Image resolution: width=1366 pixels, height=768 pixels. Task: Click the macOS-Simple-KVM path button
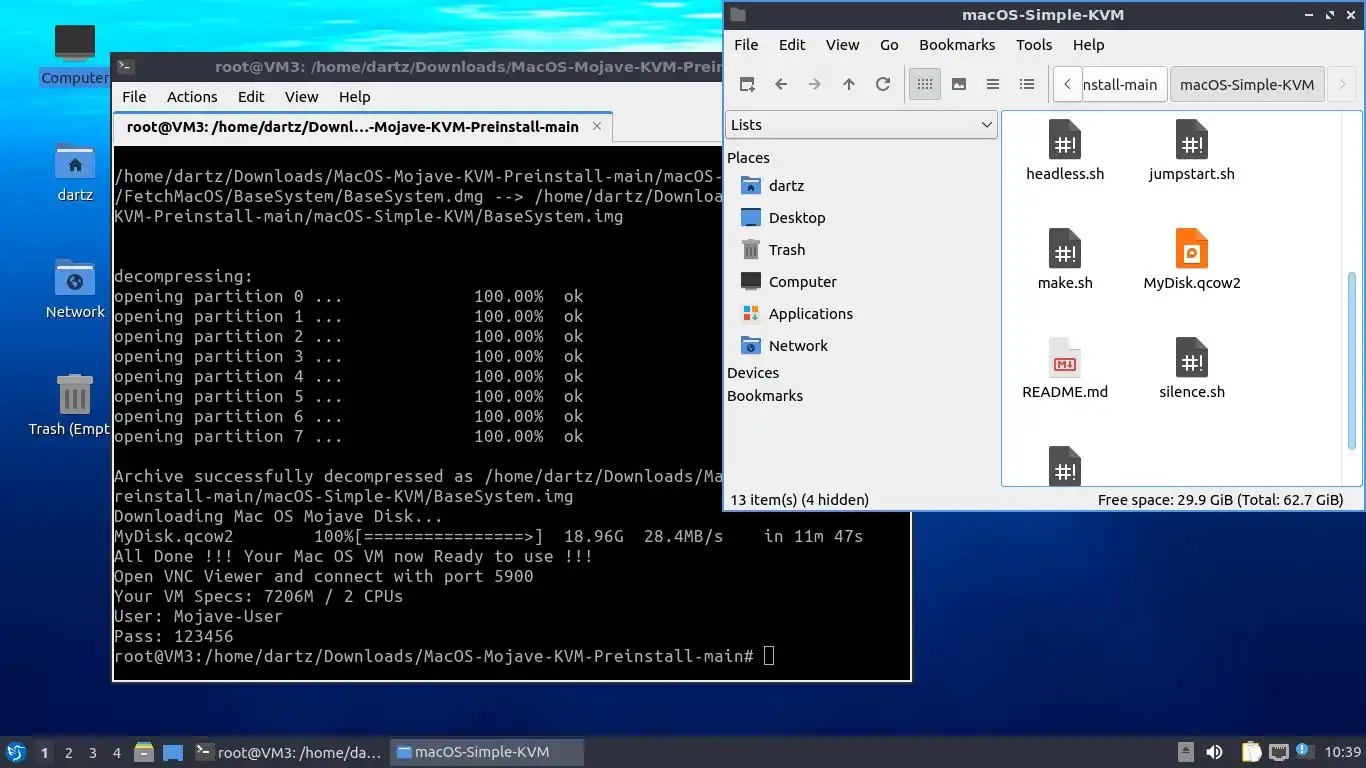coord(1247,84)
